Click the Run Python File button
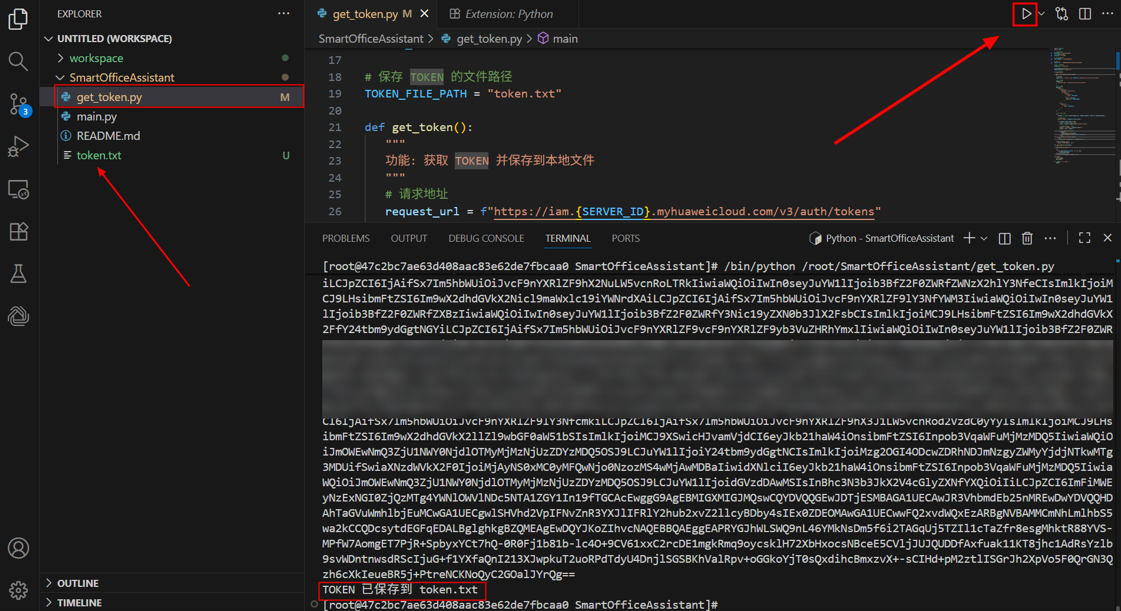The width and height of the screenshot is (1121, 611). click(1025, 14)
